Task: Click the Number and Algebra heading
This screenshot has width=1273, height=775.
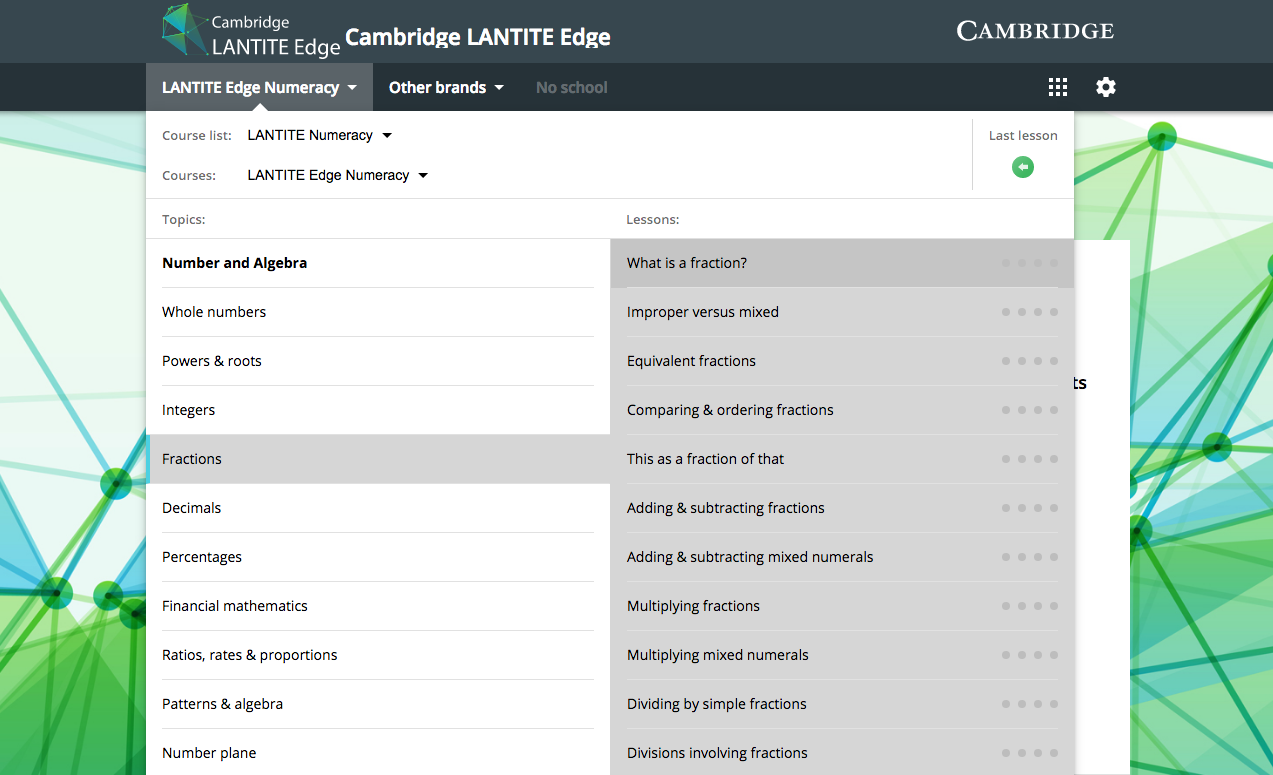Action: (234, 263)
